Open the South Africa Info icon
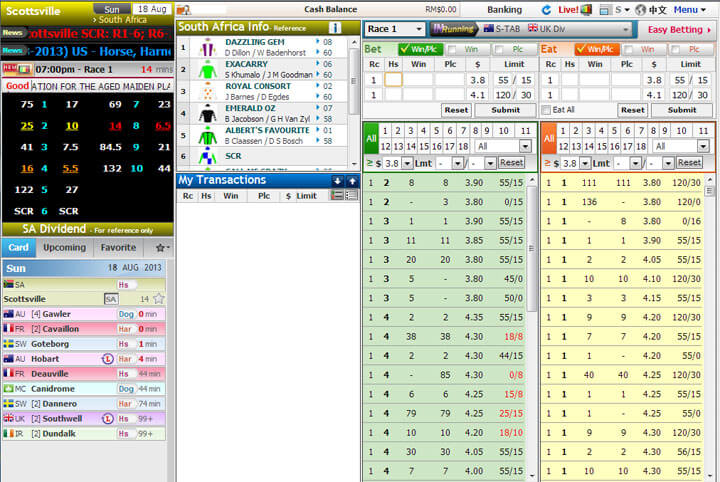720x482 pixels. [x=335, y=27]
